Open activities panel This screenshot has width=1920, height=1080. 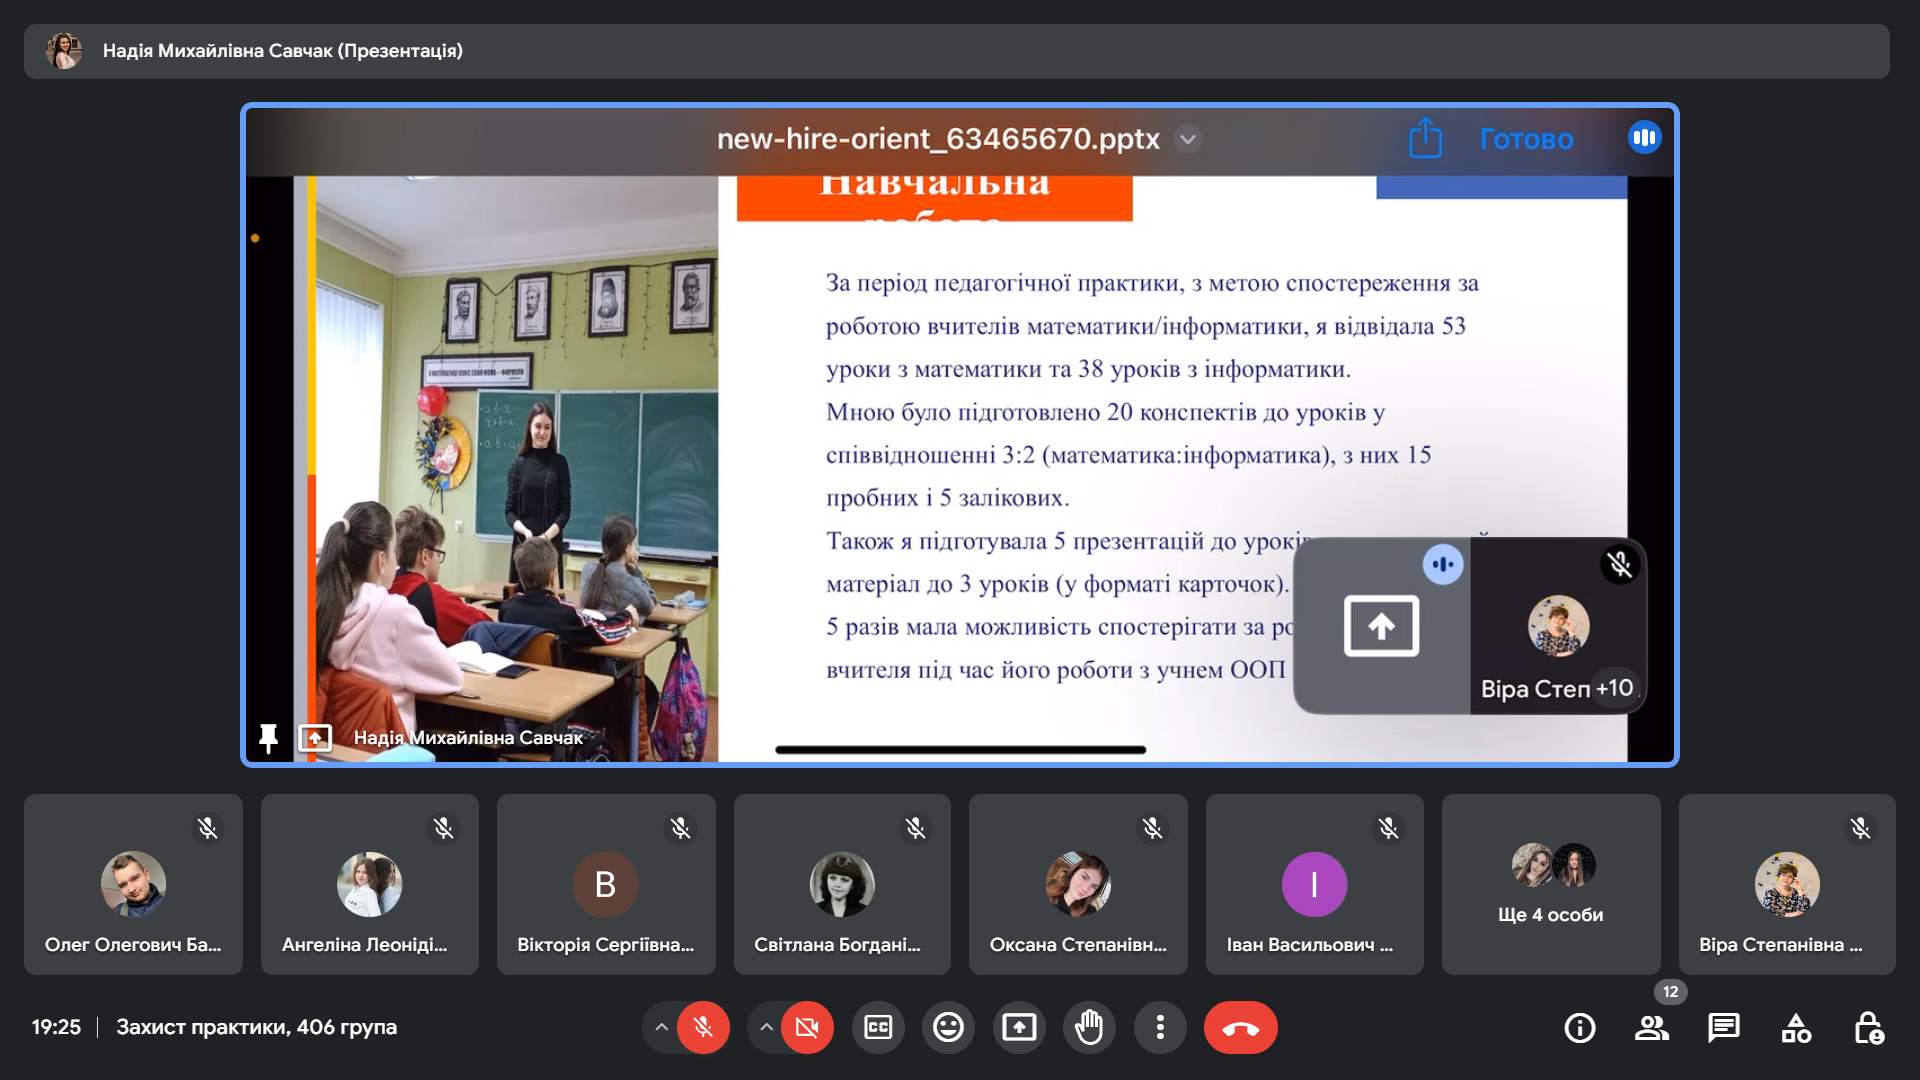(x=1796, y=1027)
